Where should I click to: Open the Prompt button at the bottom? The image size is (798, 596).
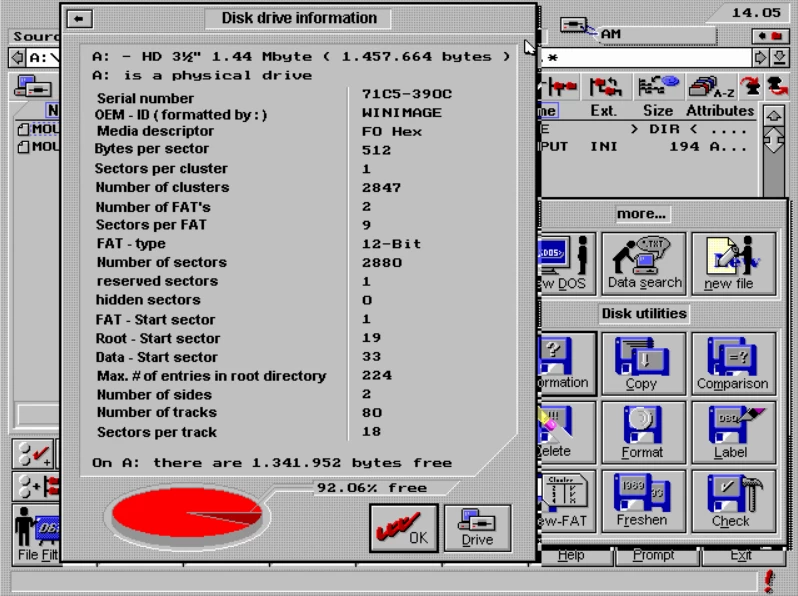point(658,556)
